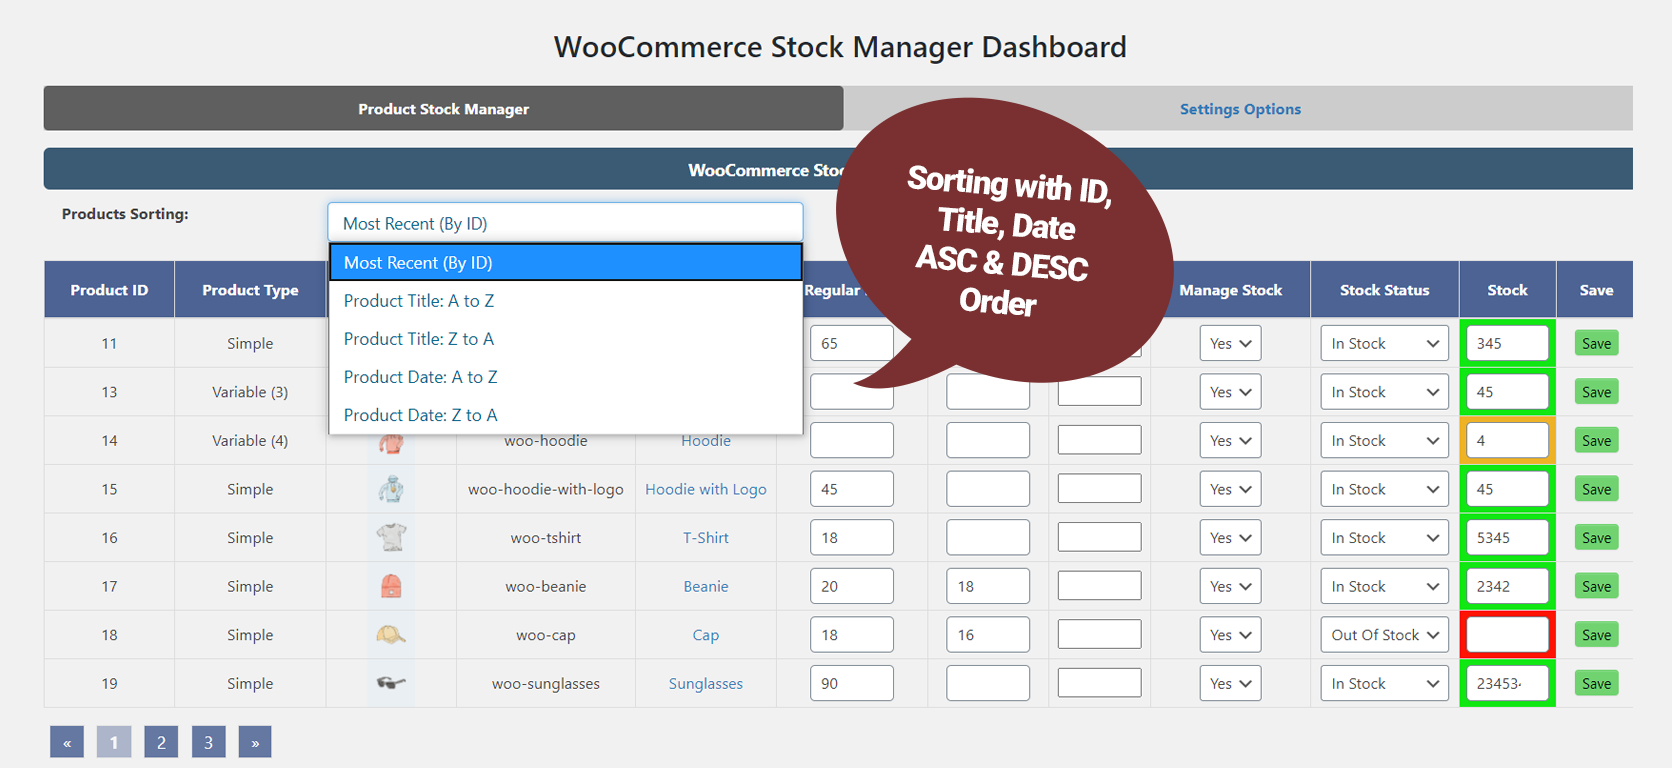Go to previous page with « button

click(67, 742)
